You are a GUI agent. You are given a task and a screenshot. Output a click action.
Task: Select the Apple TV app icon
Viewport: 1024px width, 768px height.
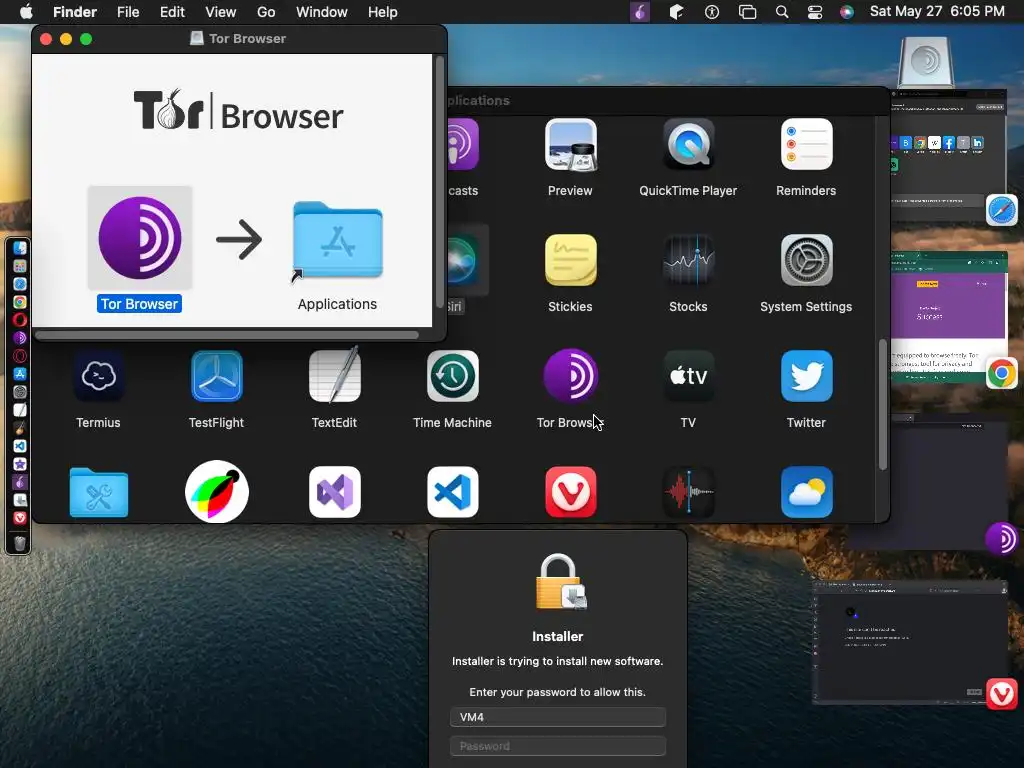pyautogui.click(x=688, y=376)
